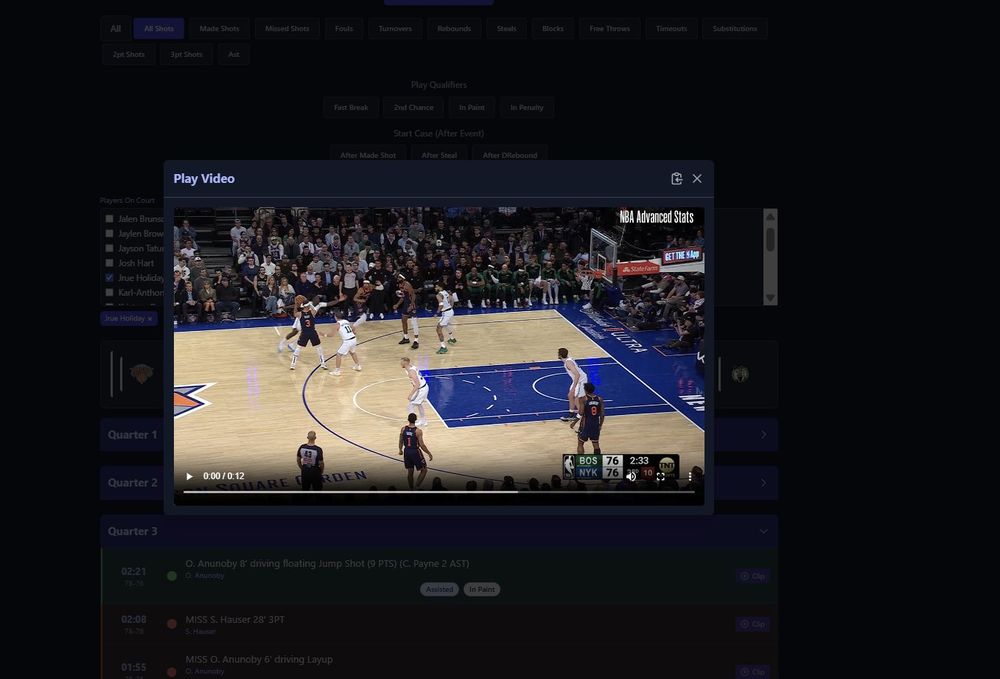Mute the video using the speaker icon
This screenshot has width=1000, height=679.
[x=631, y=476]
